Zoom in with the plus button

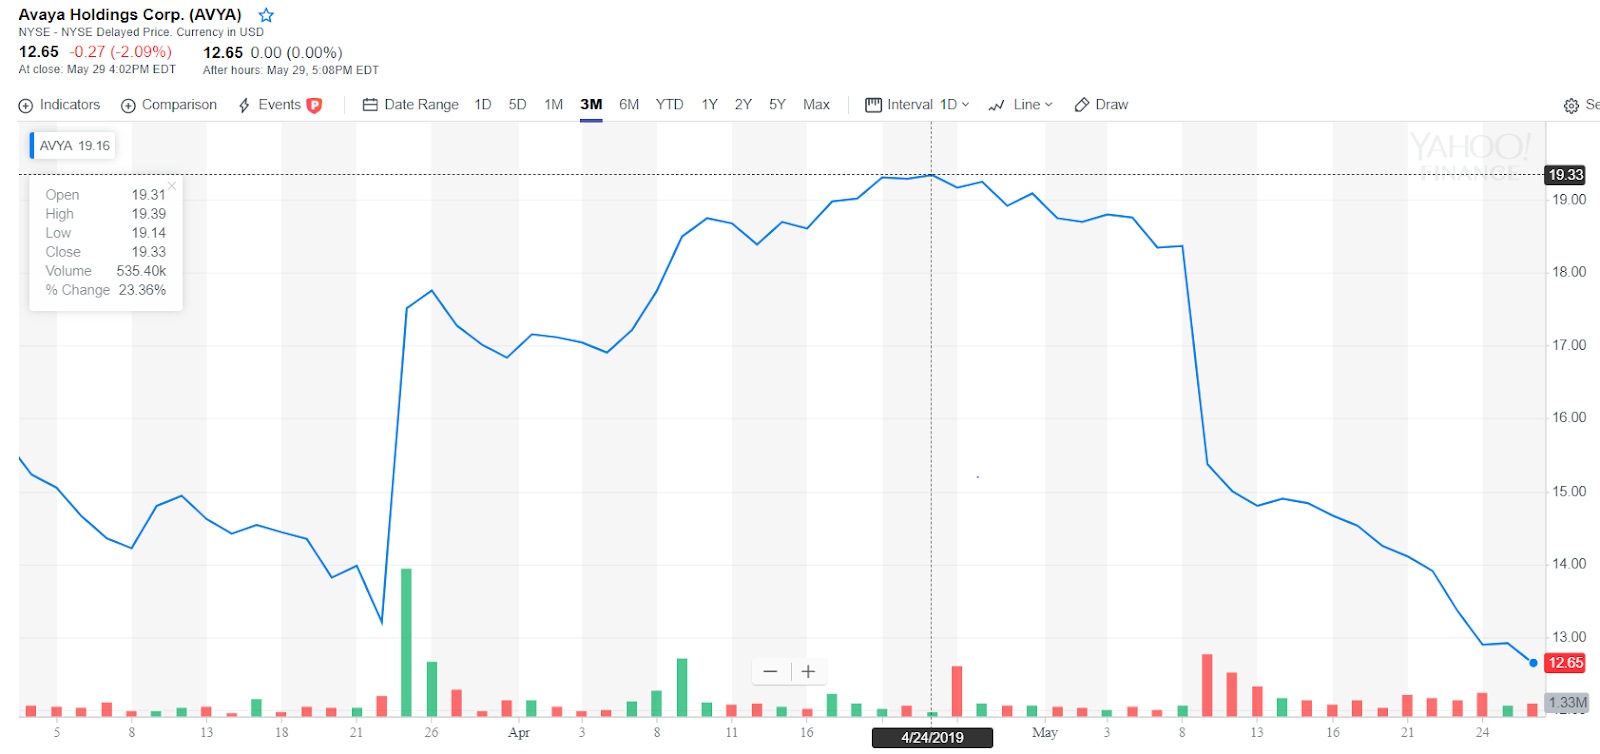pos(808,672)
